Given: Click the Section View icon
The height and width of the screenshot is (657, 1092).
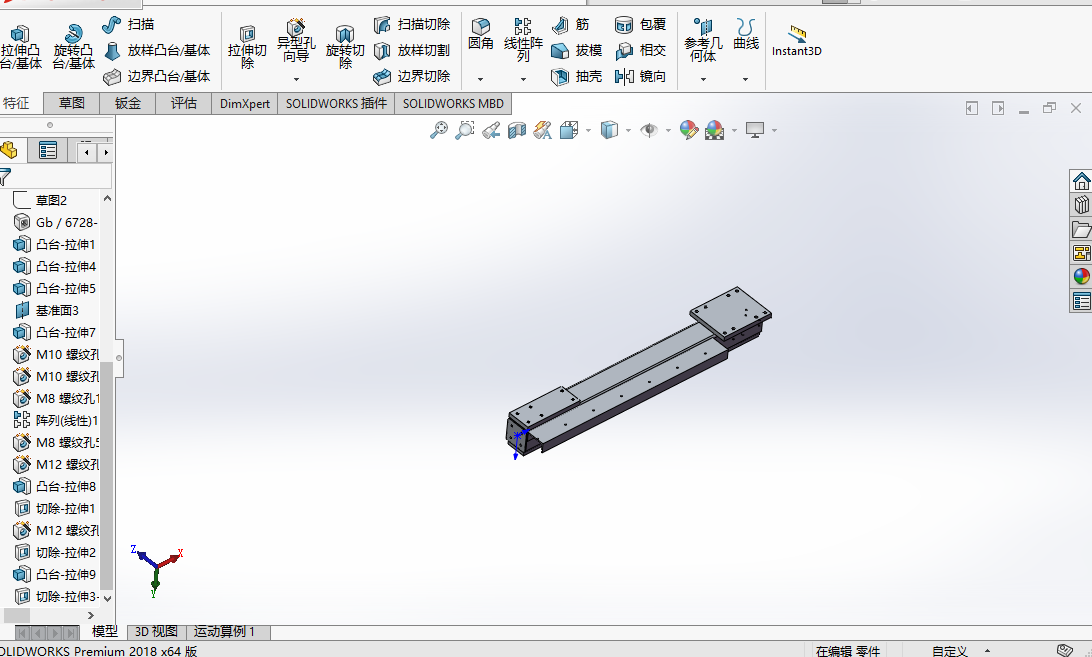Looking at the screenshot, I should tap(517, 130).
